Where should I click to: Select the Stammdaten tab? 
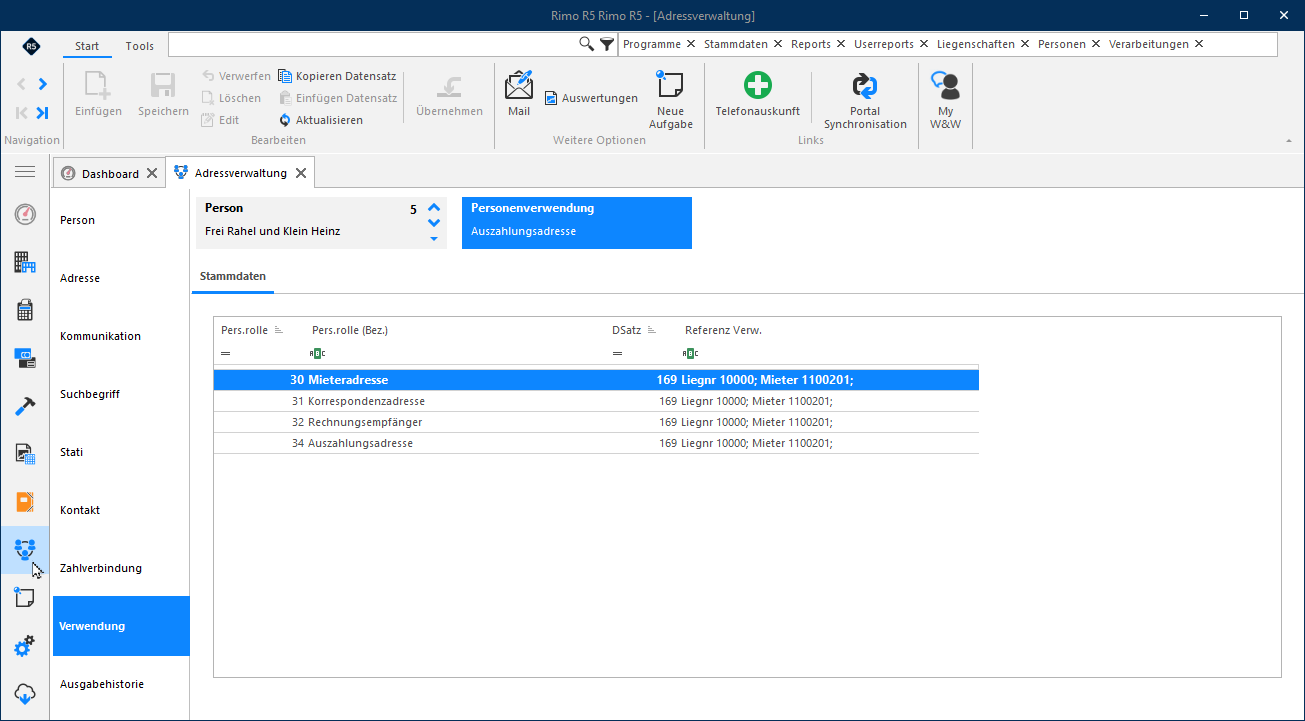tap(233, 276)
